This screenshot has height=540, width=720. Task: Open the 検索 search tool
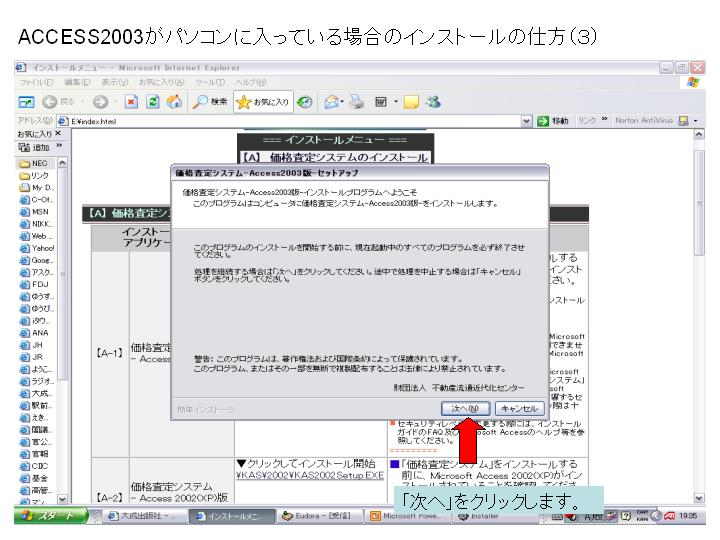[209, 101]
